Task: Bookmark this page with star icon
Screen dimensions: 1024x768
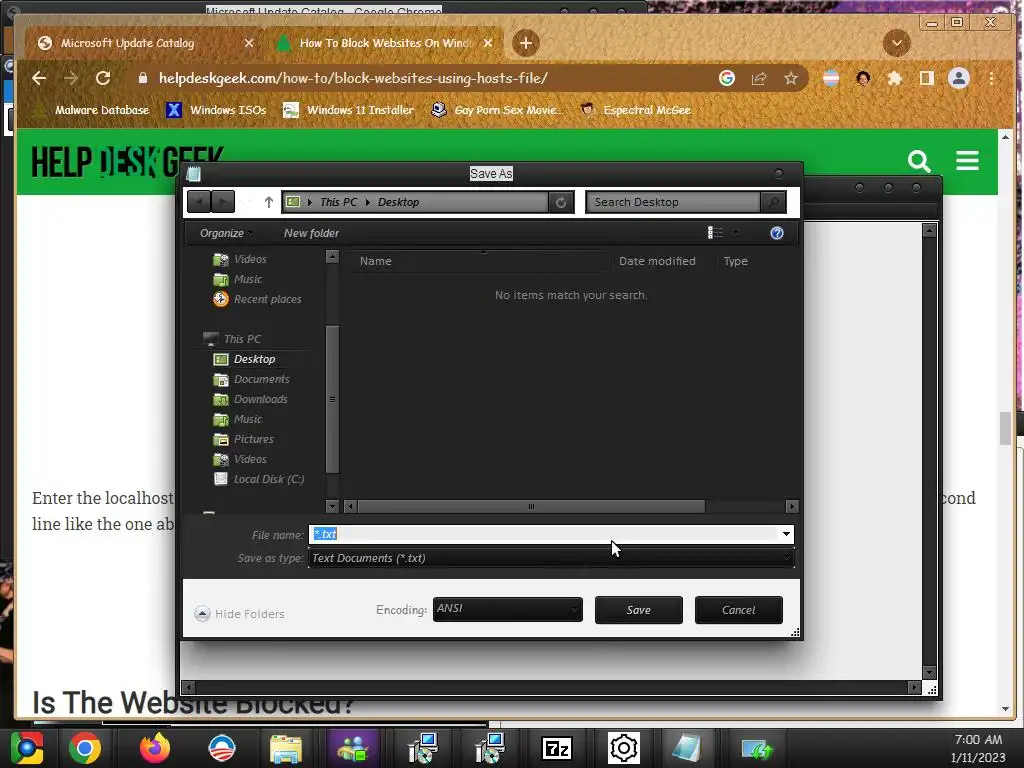Action: click(791, 79)
